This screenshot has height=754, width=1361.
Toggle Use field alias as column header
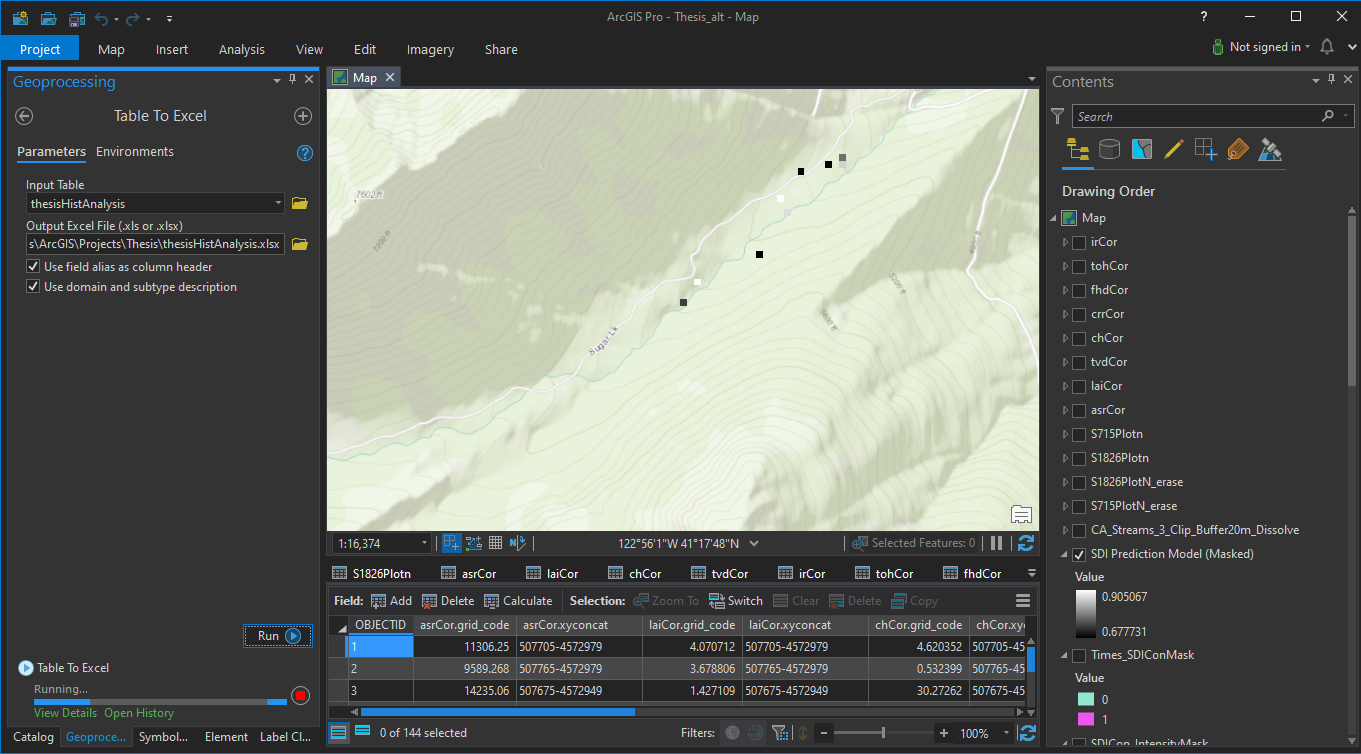click(33, 267)
